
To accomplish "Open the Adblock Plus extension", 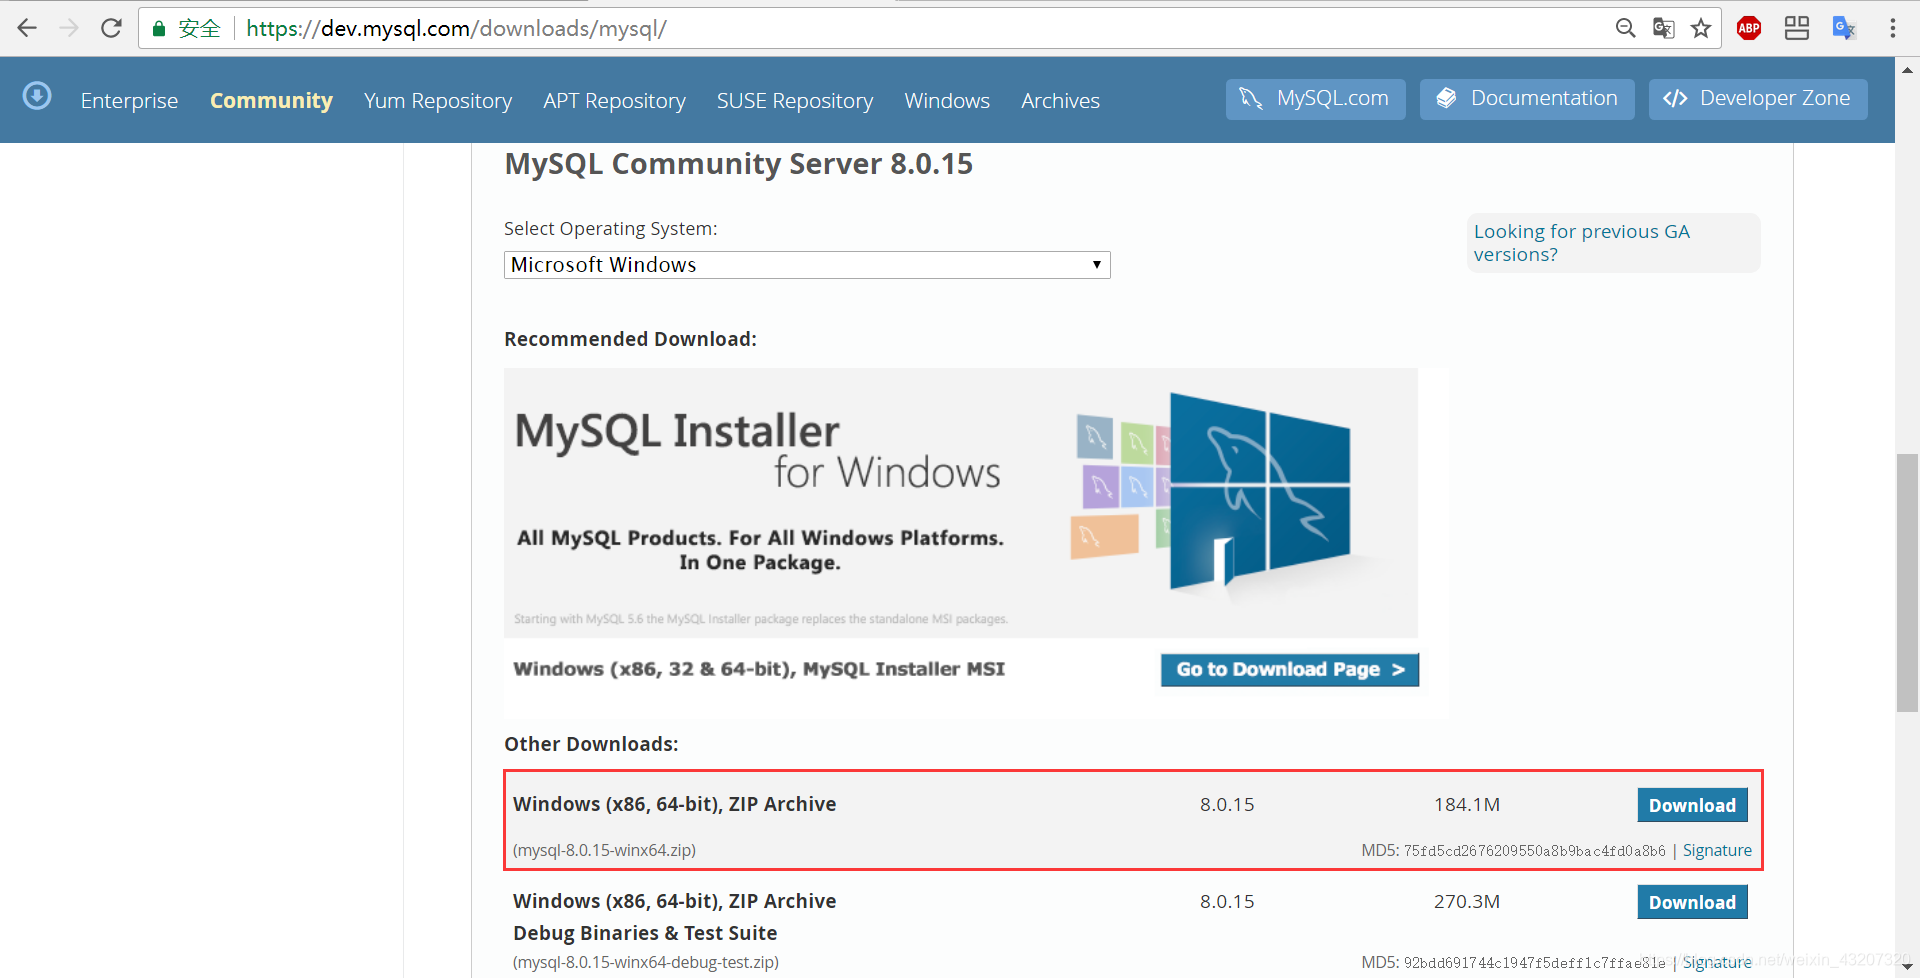I will (1749, 28).
